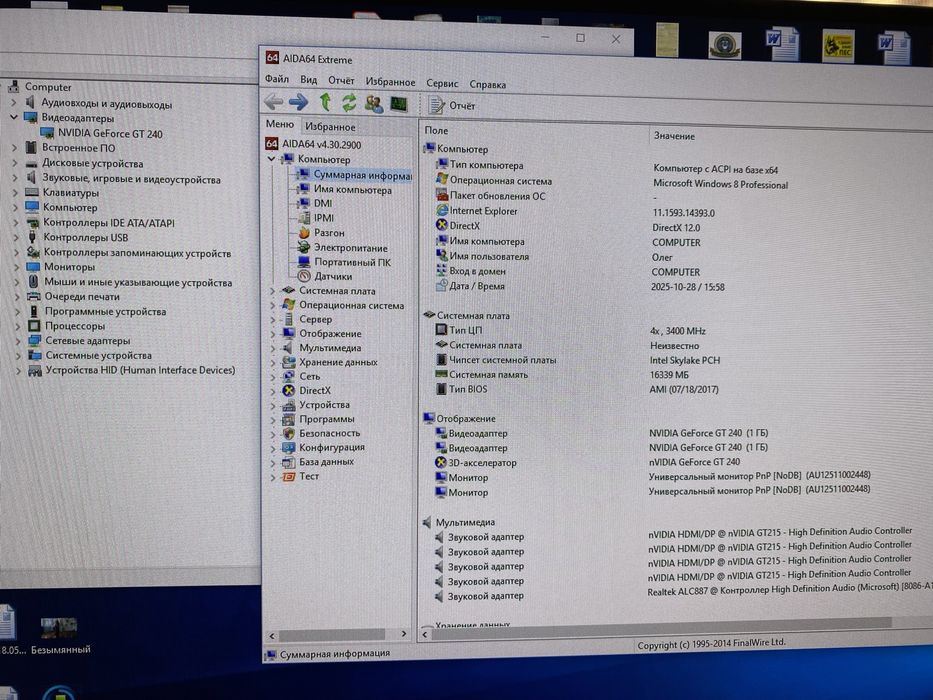Expand Операционная система tree node
The image size is (933, 700).
[x=273, y=305]
